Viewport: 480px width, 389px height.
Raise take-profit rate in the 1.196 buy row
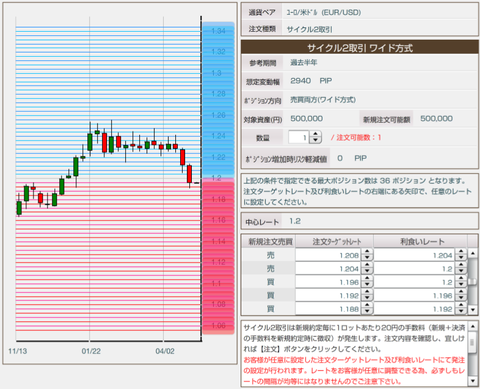pyautogui.click(x=461, y=279)
